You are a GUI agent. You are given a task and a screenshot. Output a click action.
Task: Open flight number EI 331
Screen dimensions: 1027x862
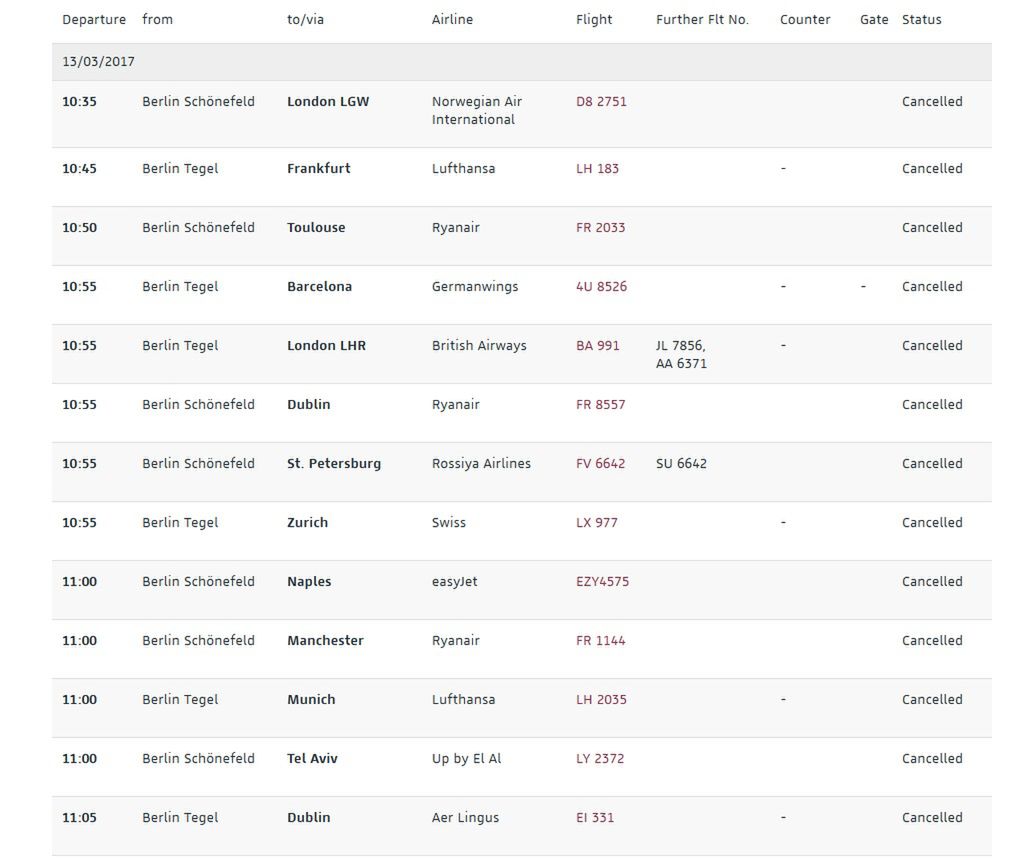595,817
